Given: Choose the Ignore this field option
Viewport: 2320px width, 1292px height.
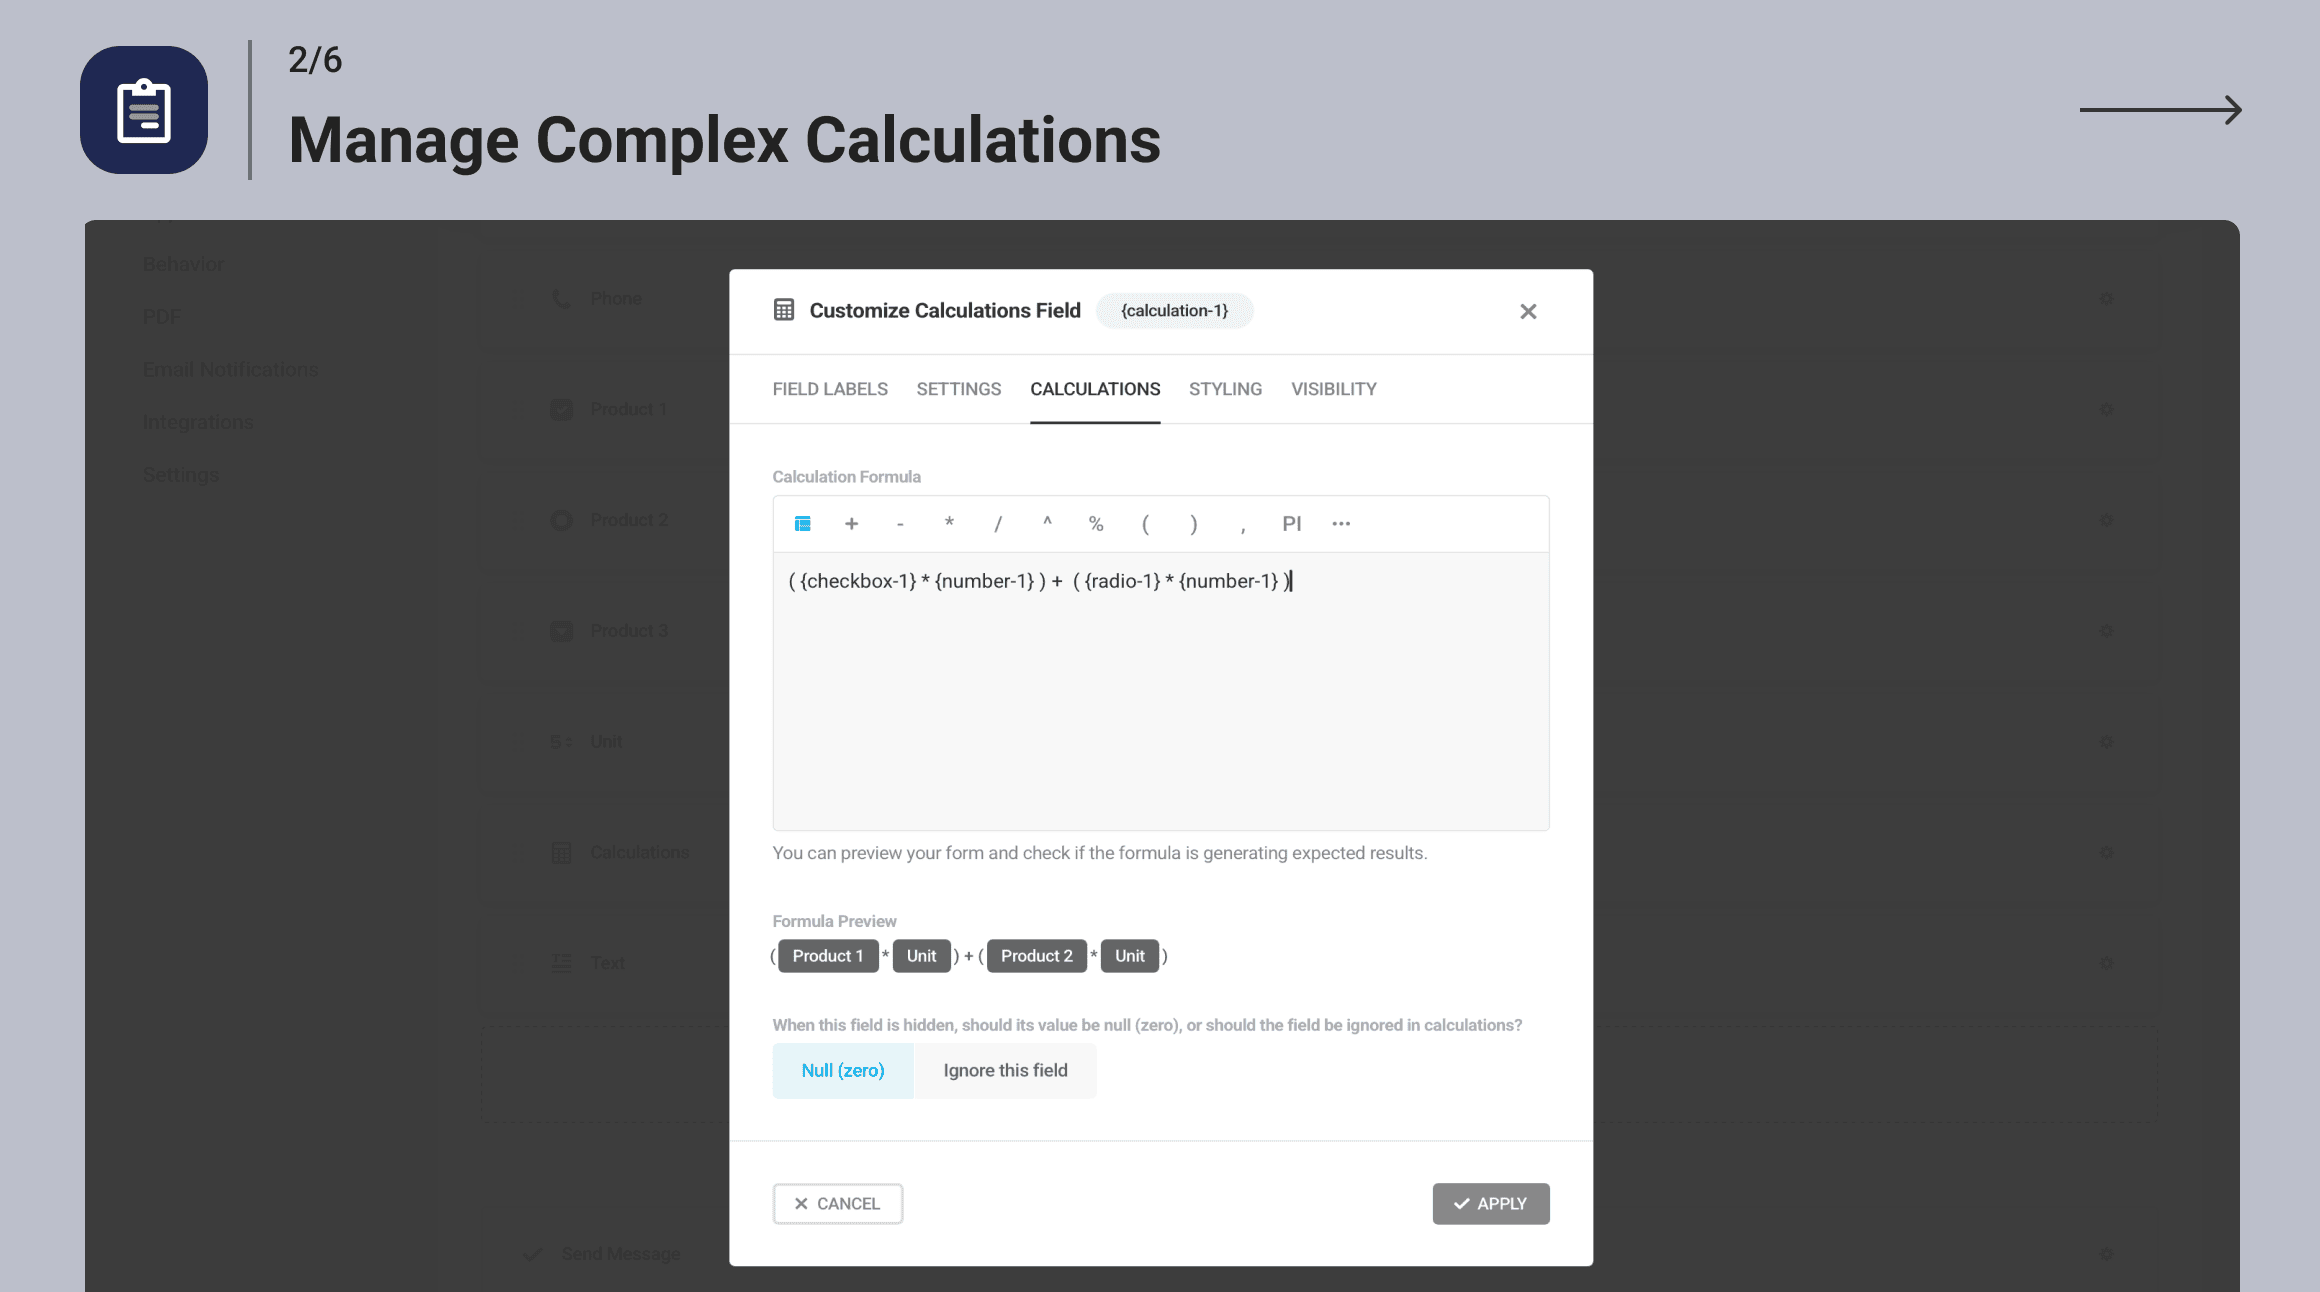Looking at the screenshot, I should [1005, 1070].
